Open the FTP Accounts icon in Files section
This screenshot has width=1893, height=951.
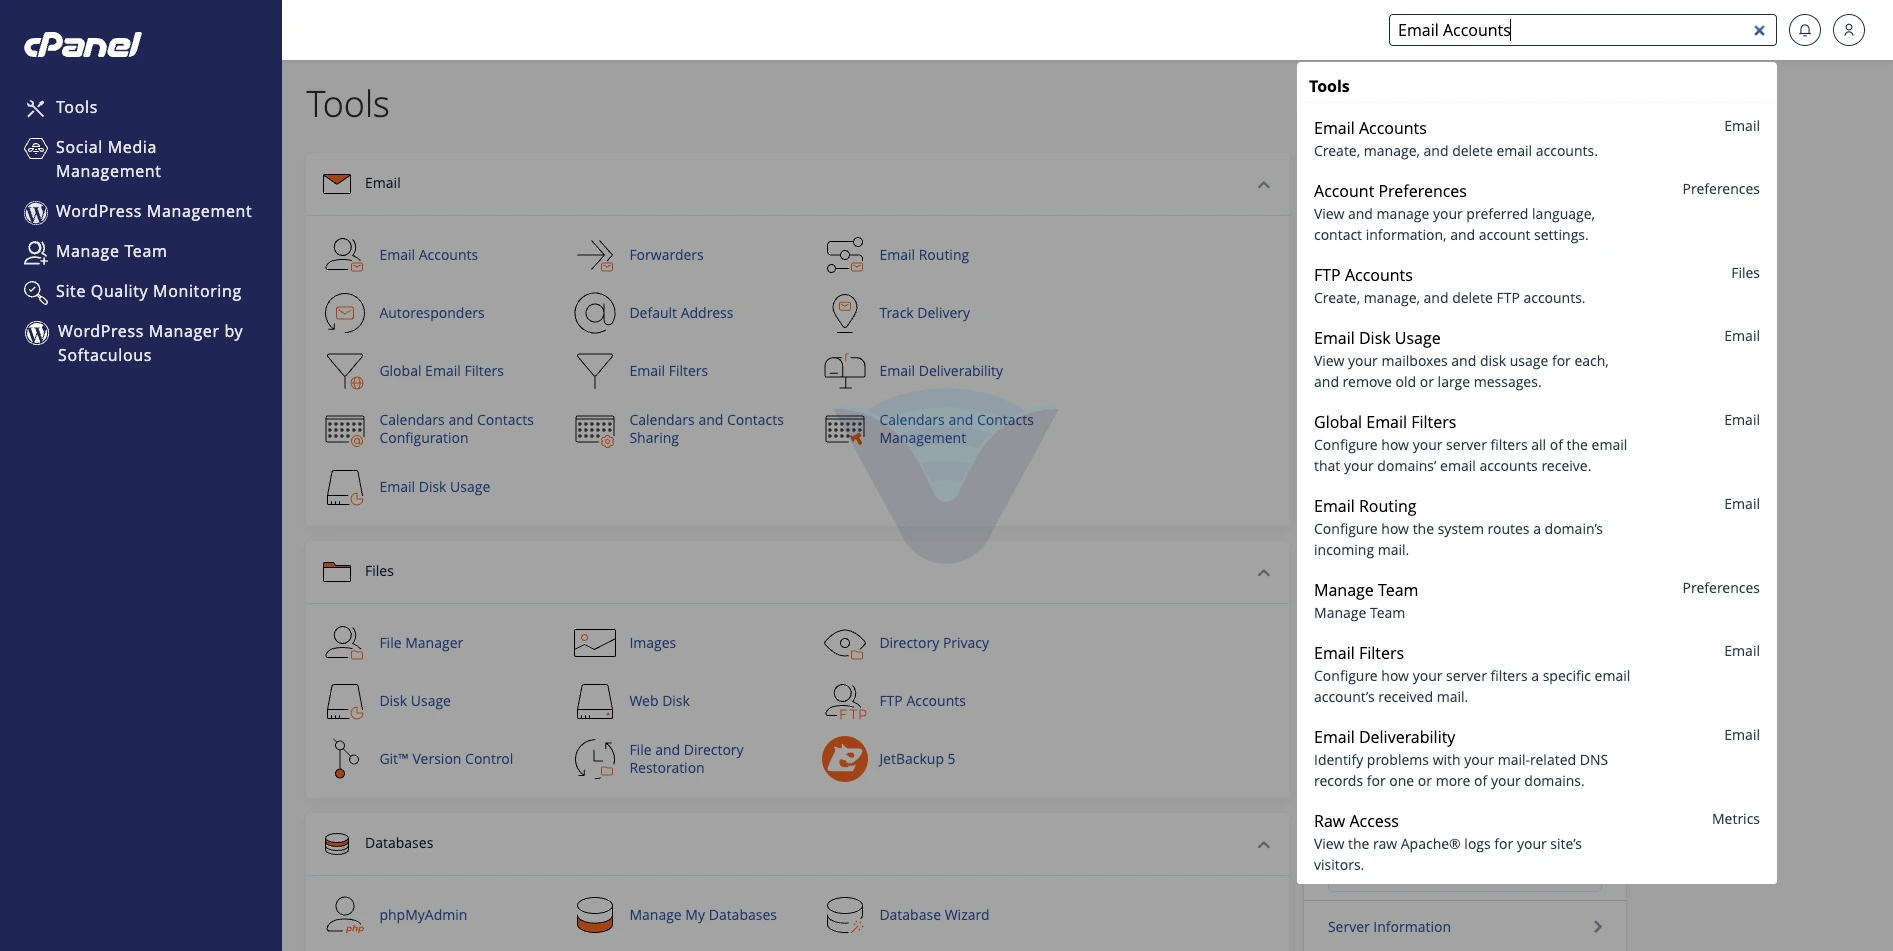point(845,701)
